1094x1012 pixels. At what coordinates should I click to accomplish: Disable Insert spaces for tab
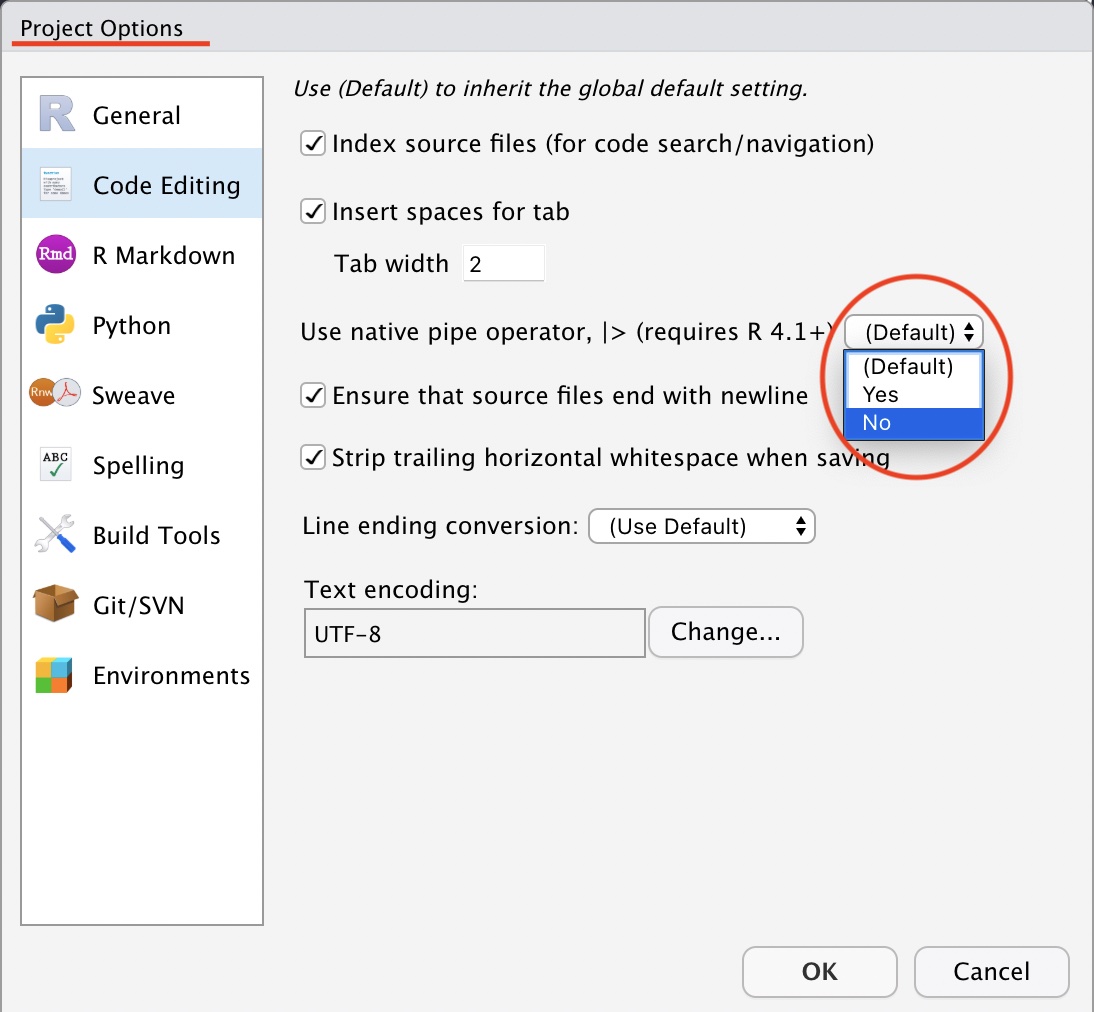[312, 211]
